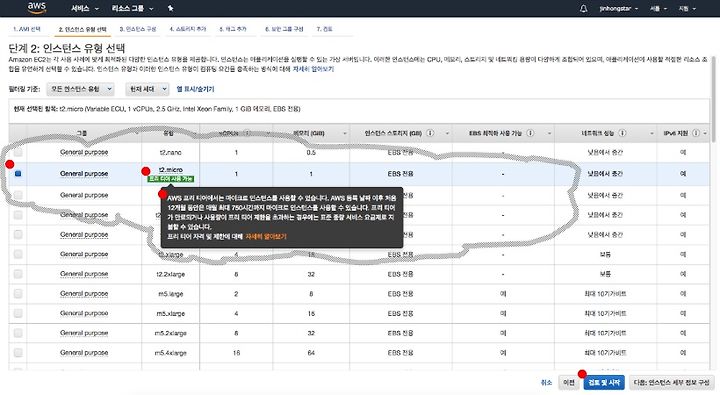Click 최대 10기가비트 in m5.large row

click(605, 293)
